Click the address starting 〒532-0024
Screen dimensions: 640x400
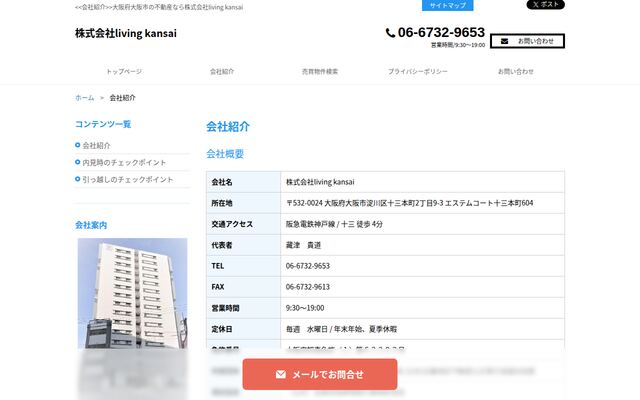click(x=409, y=203)
